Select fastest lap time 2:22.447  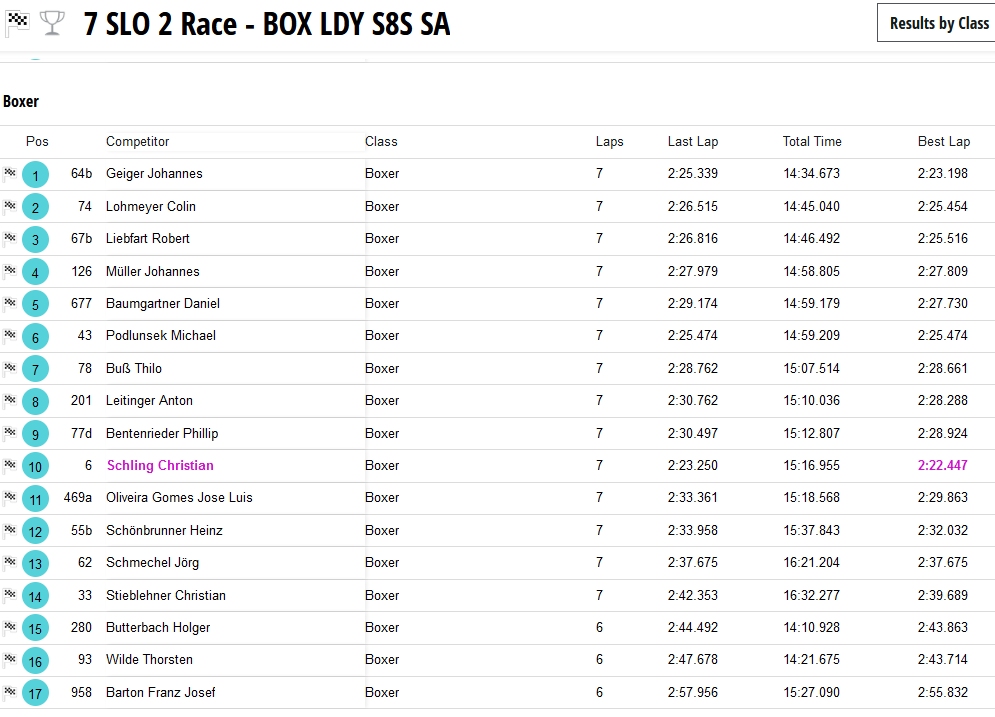pos(943,465)
